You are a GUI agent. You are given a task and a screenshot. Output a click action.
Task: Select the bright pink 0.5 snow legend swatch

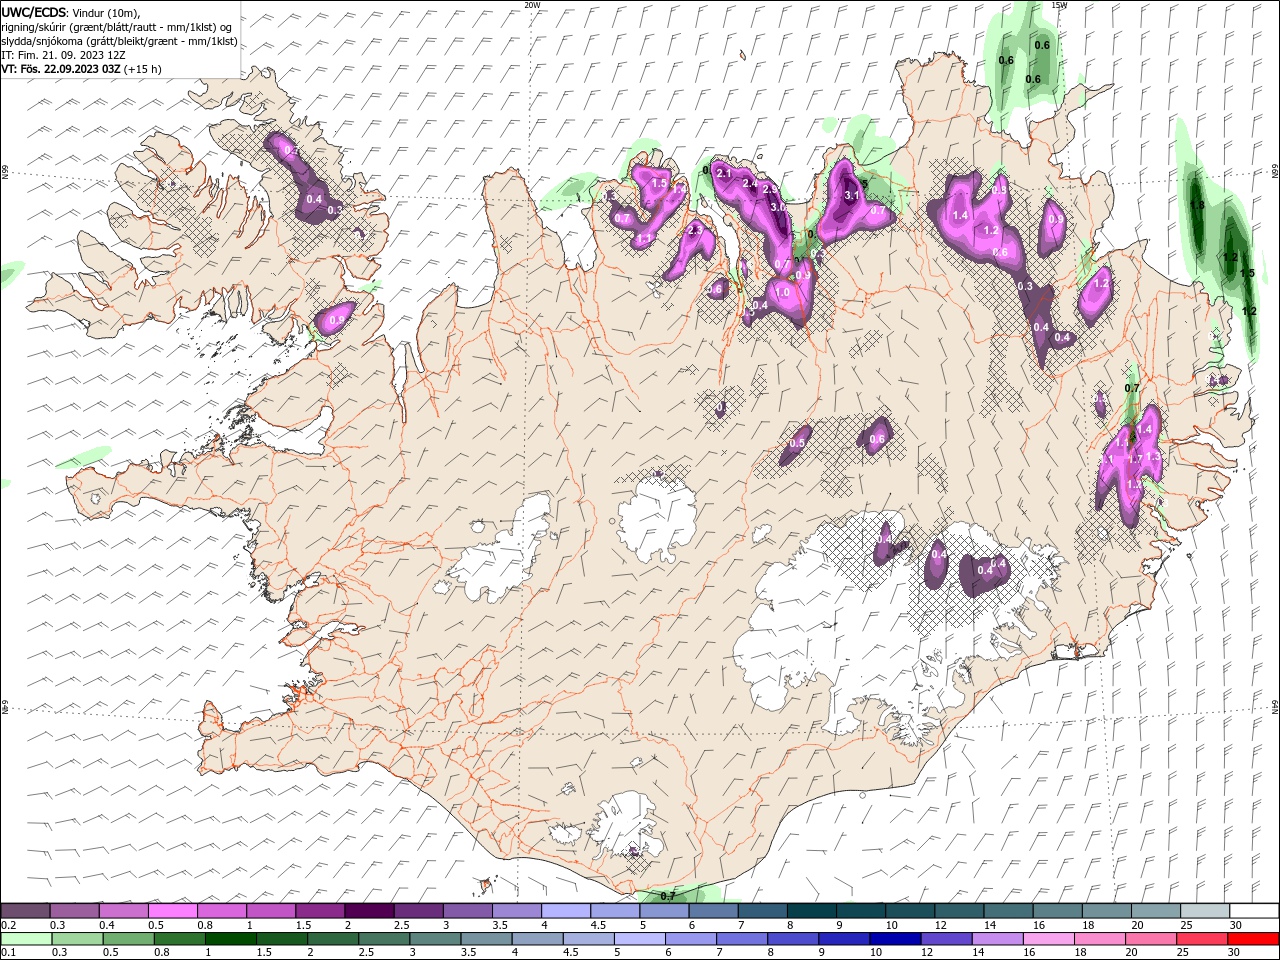pos(172,911)
